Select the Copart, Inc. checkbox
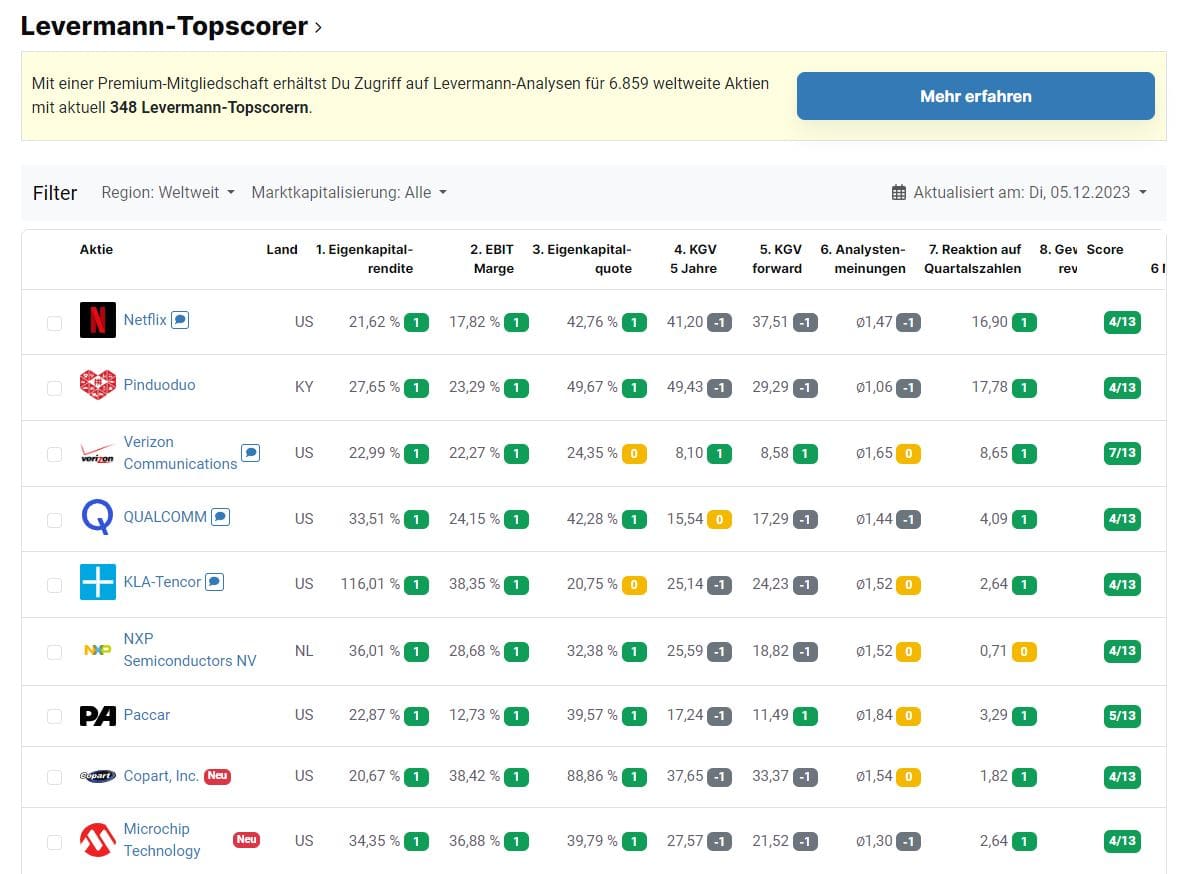 click(x=55, y=776)
